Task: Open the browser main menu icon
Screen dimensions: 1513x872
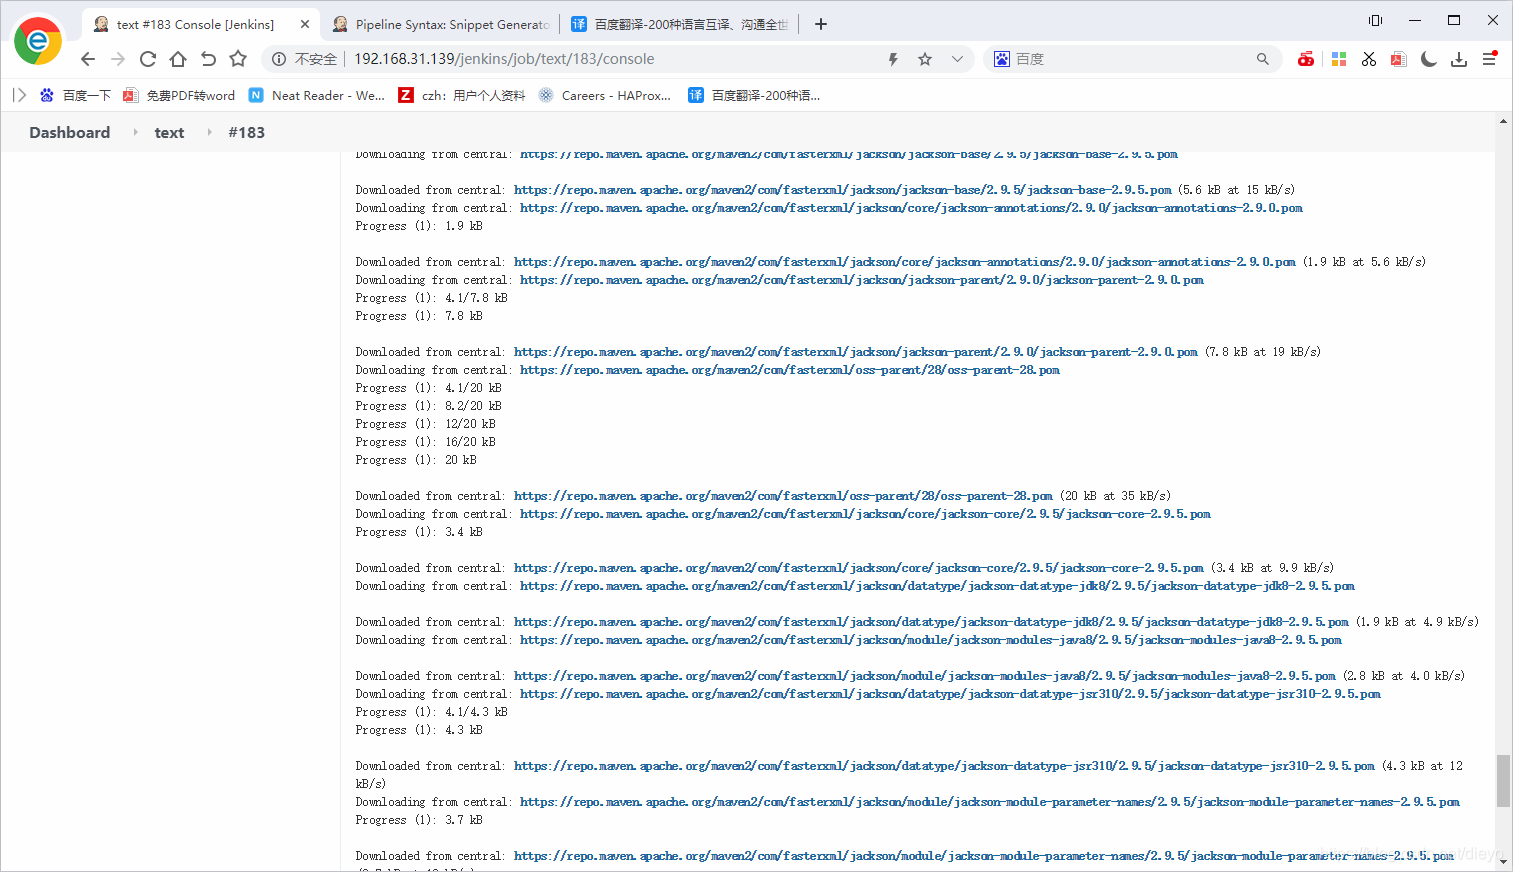Action: 1489,59
